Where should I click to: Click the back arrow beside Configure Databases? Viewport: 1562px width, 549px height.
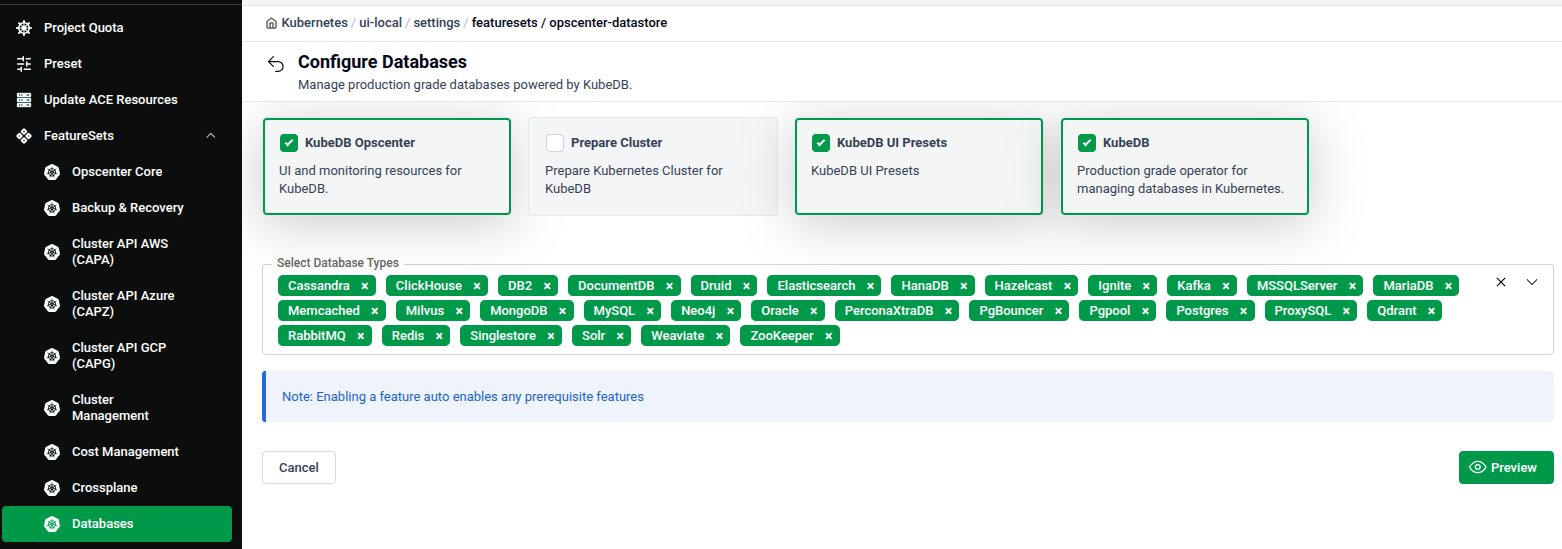[x=276, y=64]
